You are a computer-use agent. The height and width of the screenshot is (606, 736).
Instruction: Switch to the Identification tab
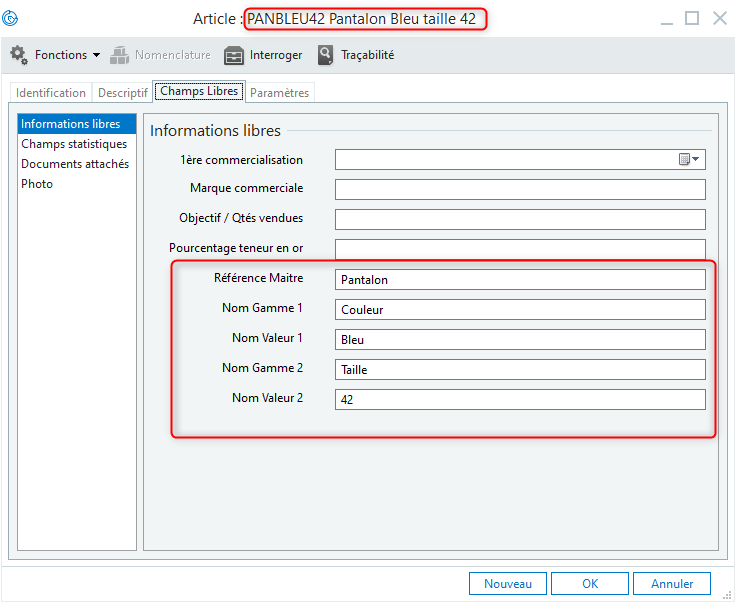point(51,93)
